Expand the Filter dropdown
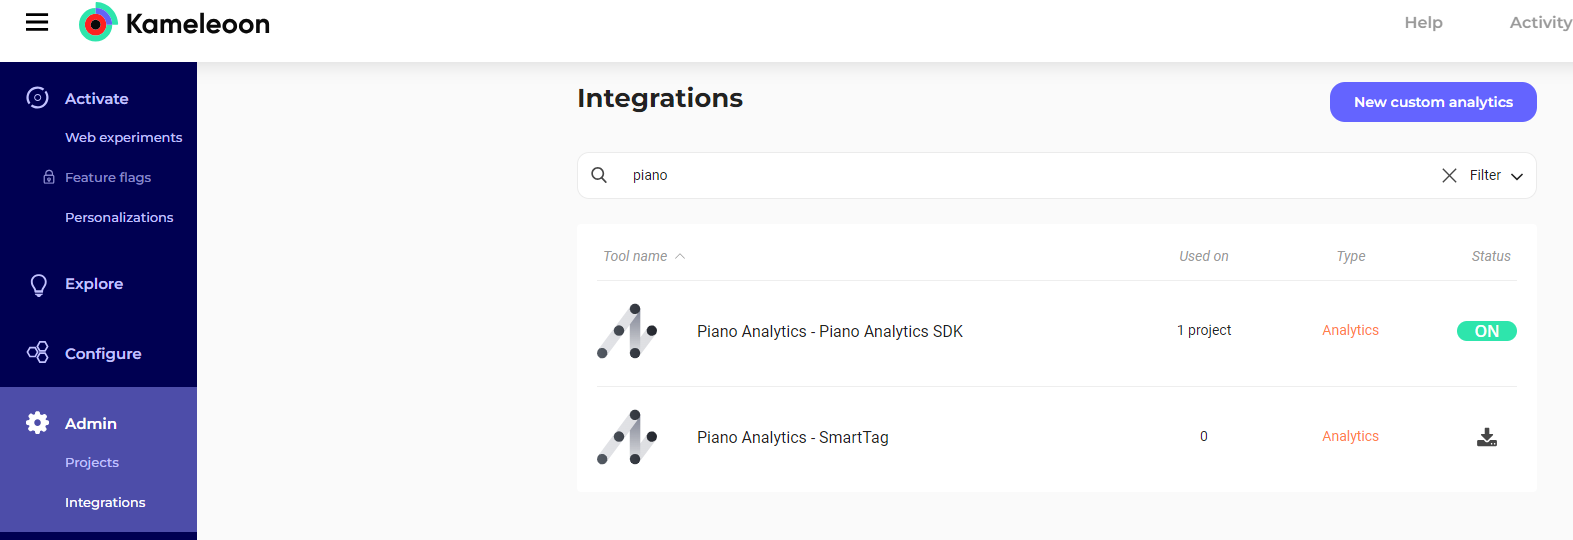Screen dimensions: 1573x540 (1496, 175)
